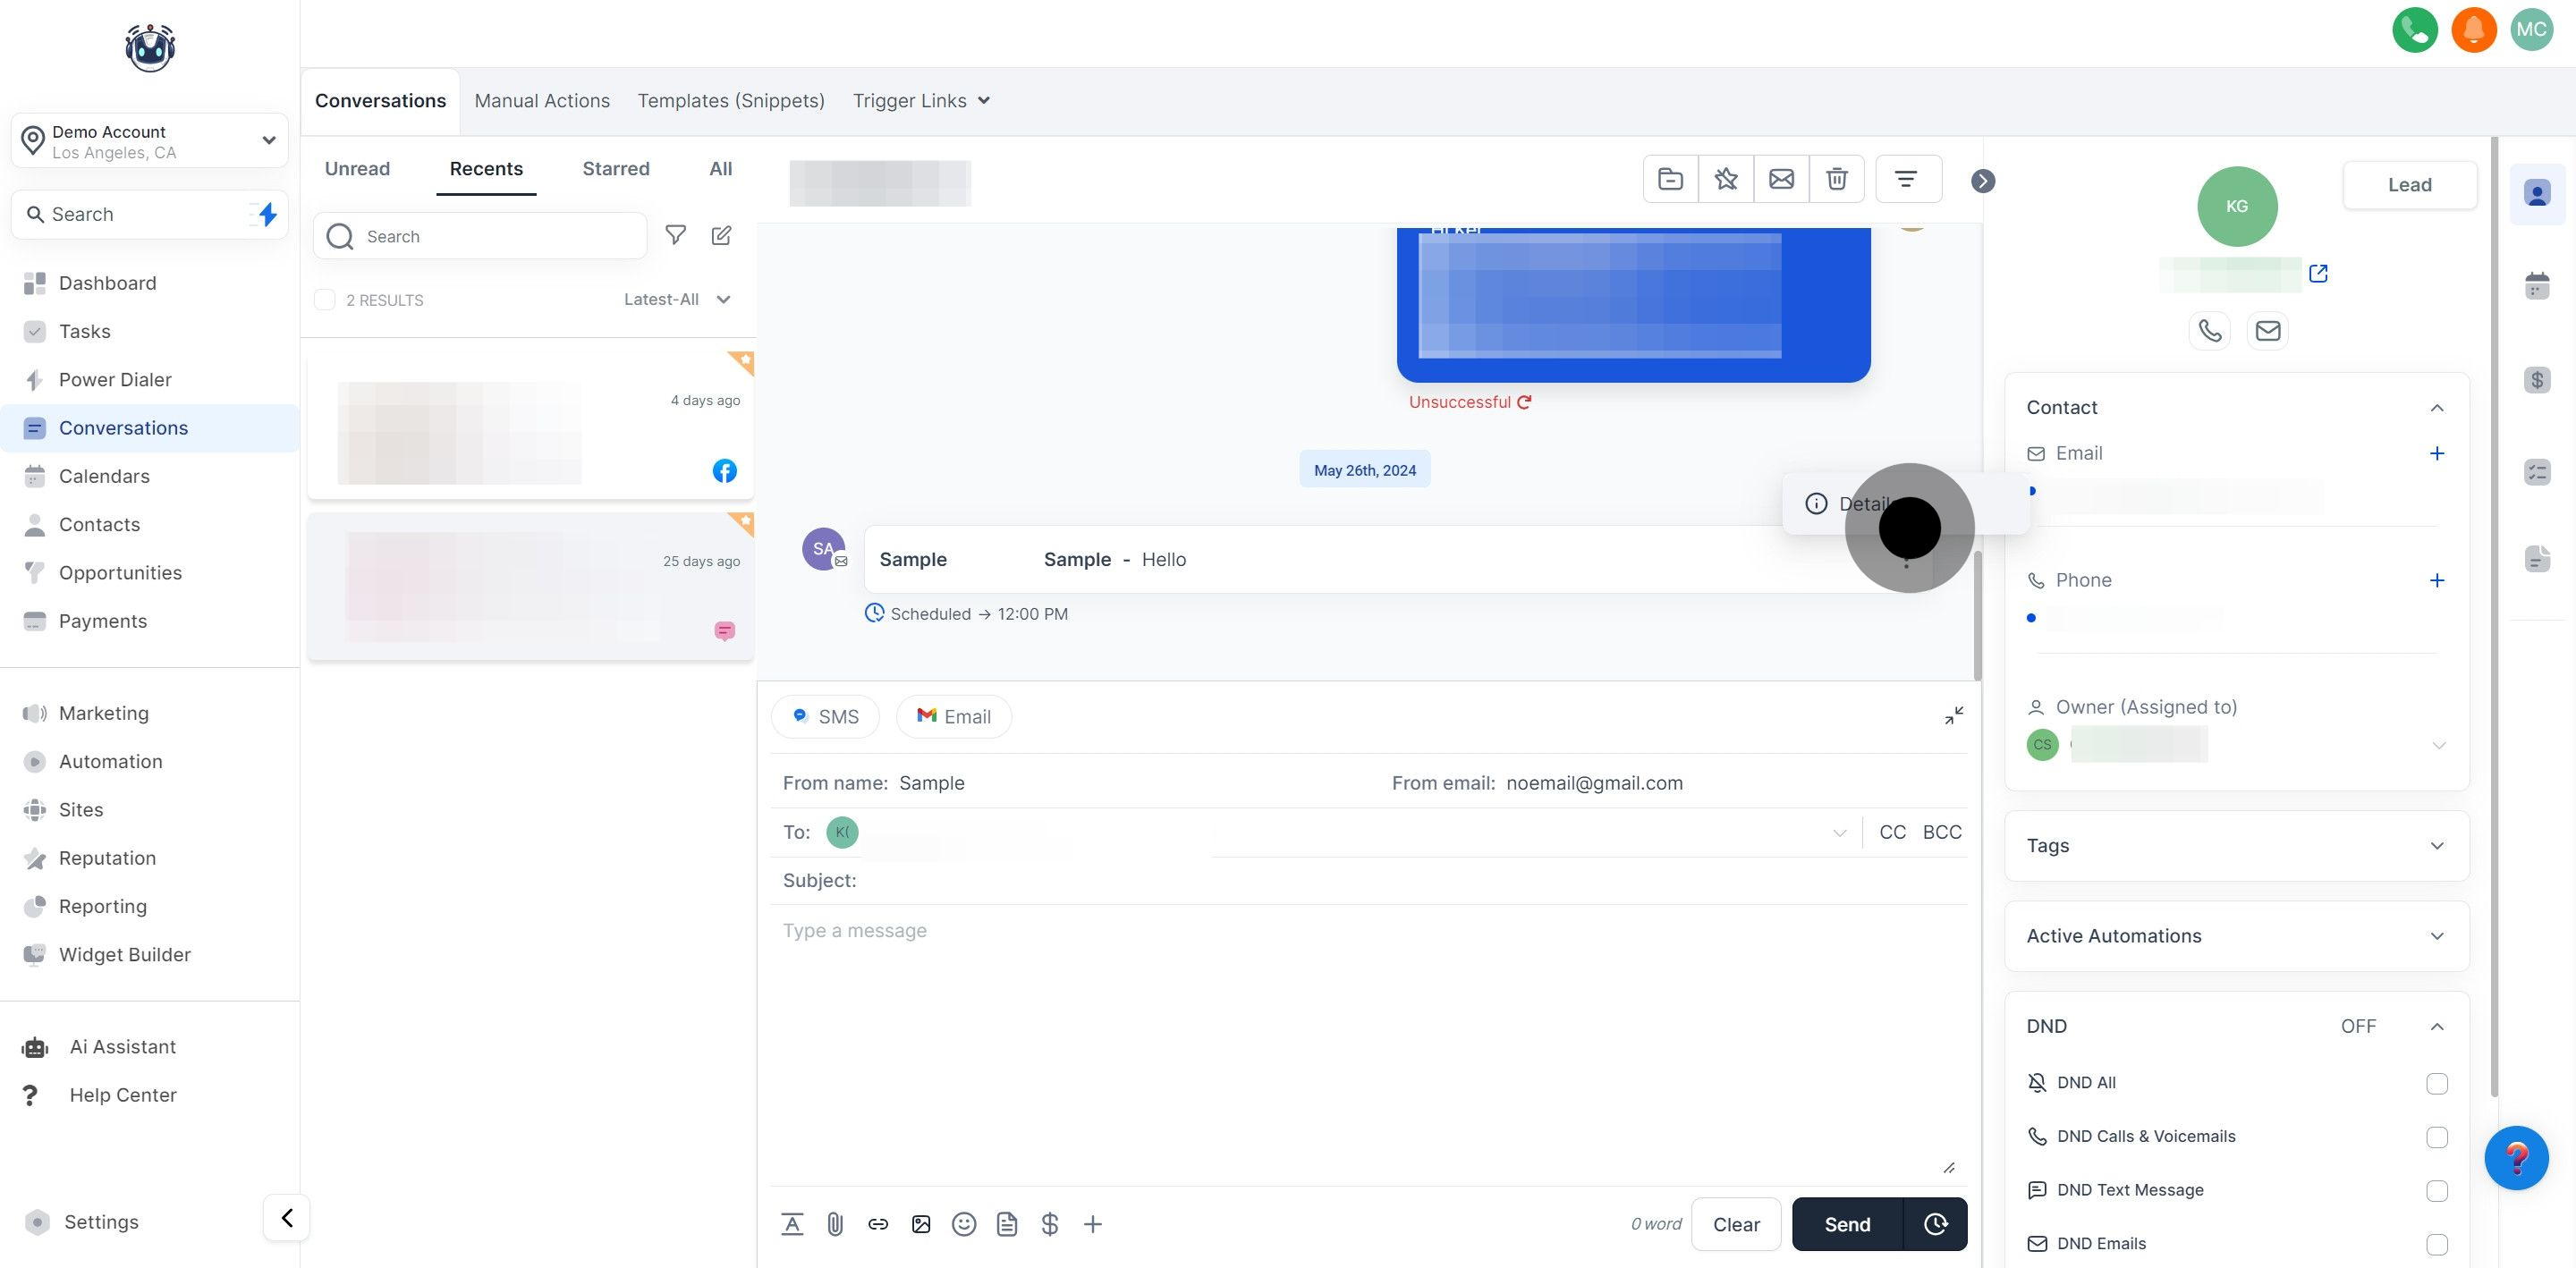This screenshot has height=1268, width=2576.
Task: Click the green phone dialer icon
Action: [2414, 29]
